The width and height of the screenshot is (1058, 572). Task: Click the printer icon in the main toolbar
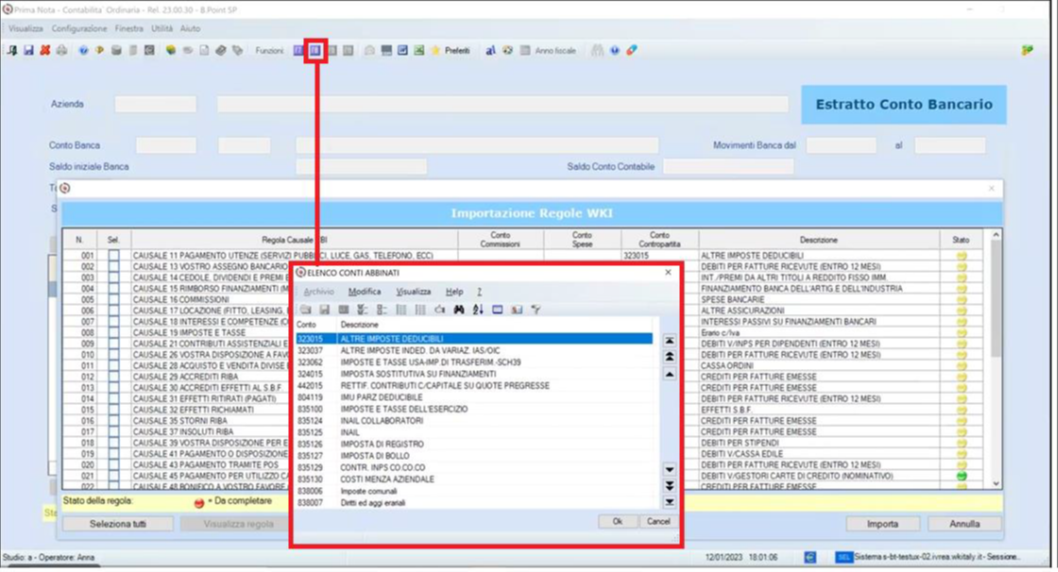point(61,51)
